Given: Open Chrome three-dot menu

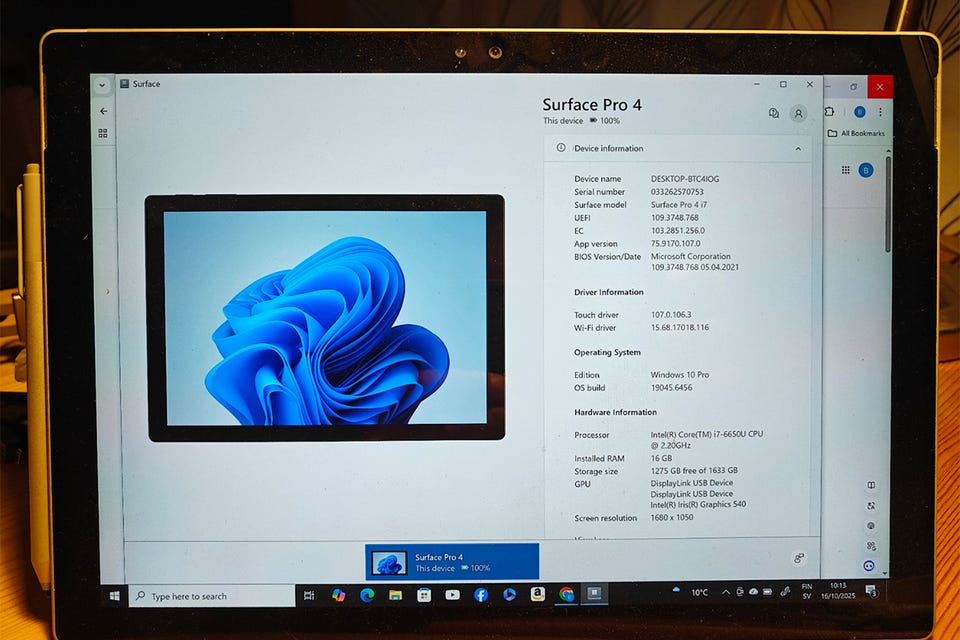Looking at the screenshot, I should [880, 112].
